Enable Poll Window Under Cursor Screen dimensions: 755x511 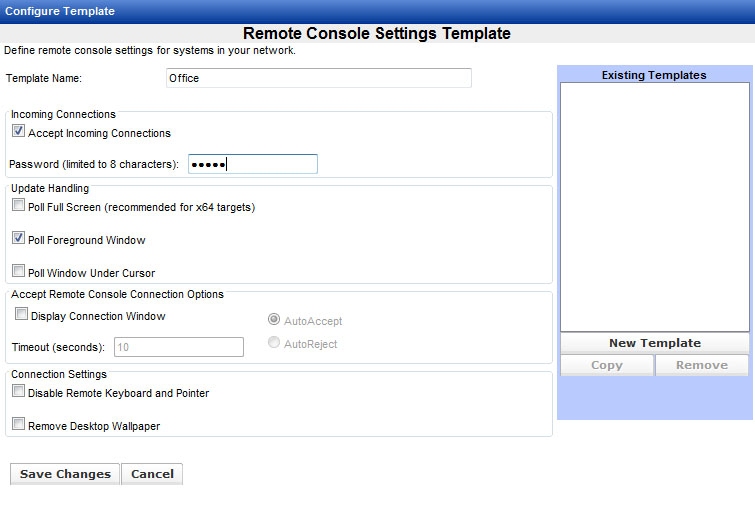(18, 272)
